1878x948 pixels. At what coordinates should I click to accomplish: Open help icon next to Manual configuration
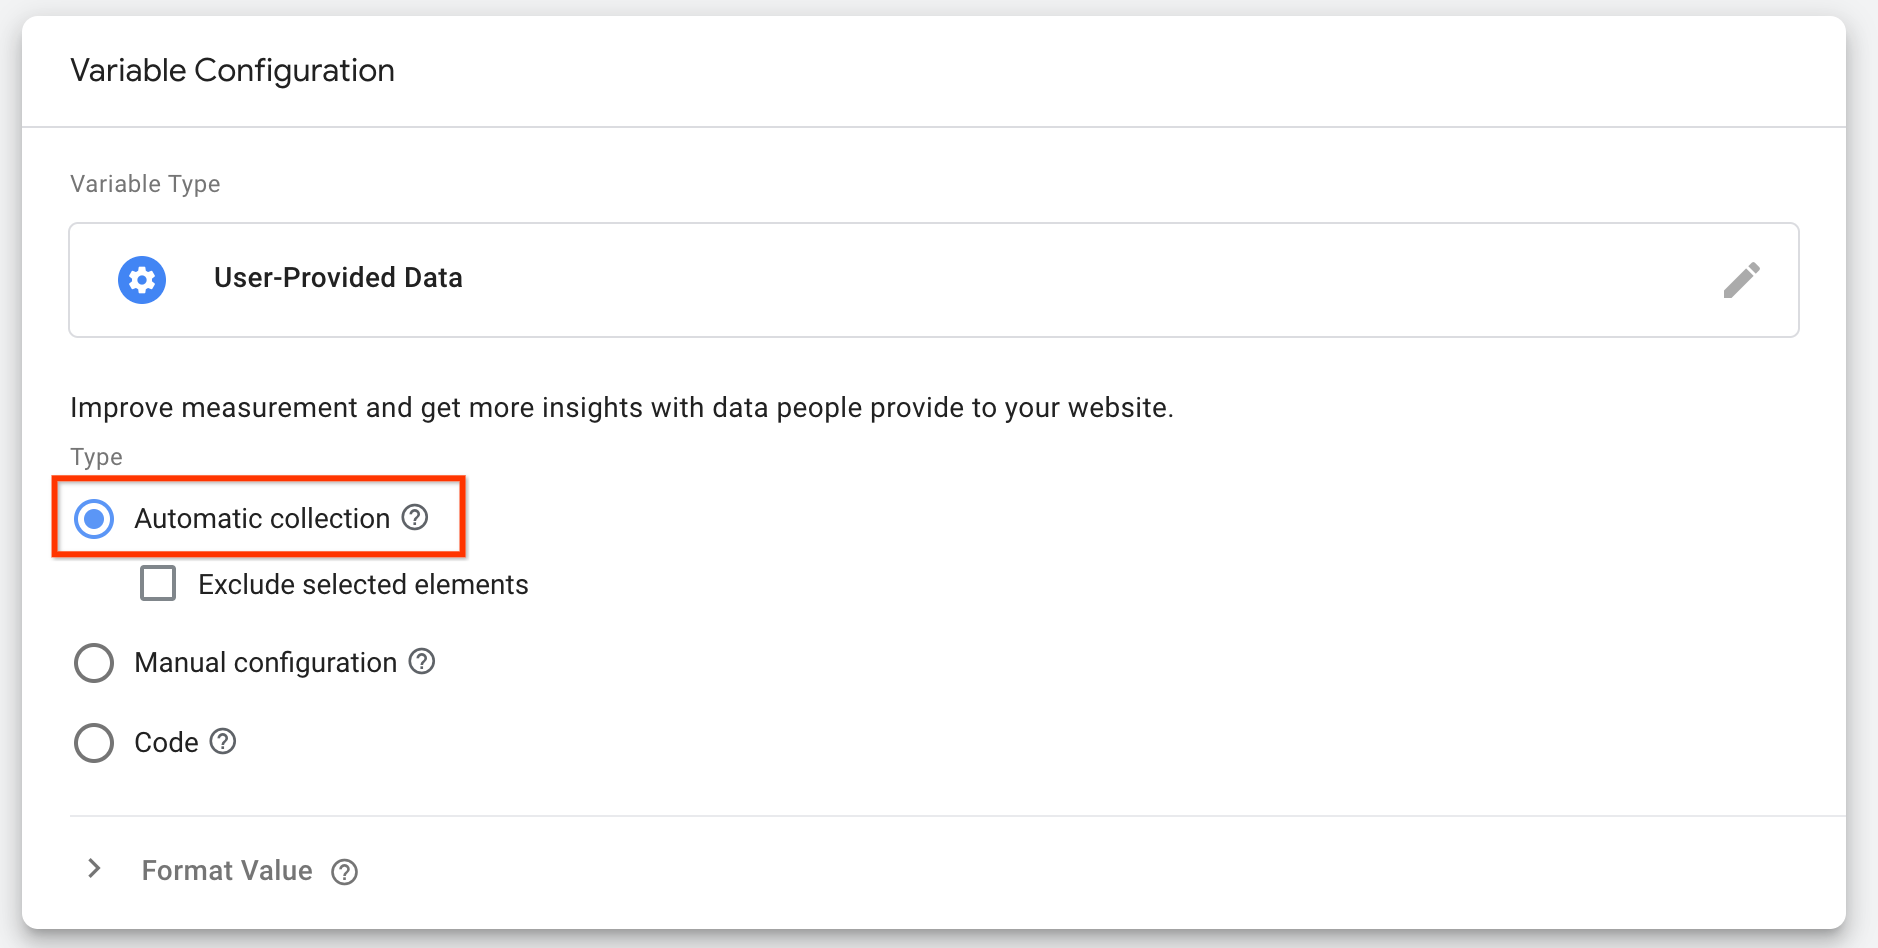[422, 661]
